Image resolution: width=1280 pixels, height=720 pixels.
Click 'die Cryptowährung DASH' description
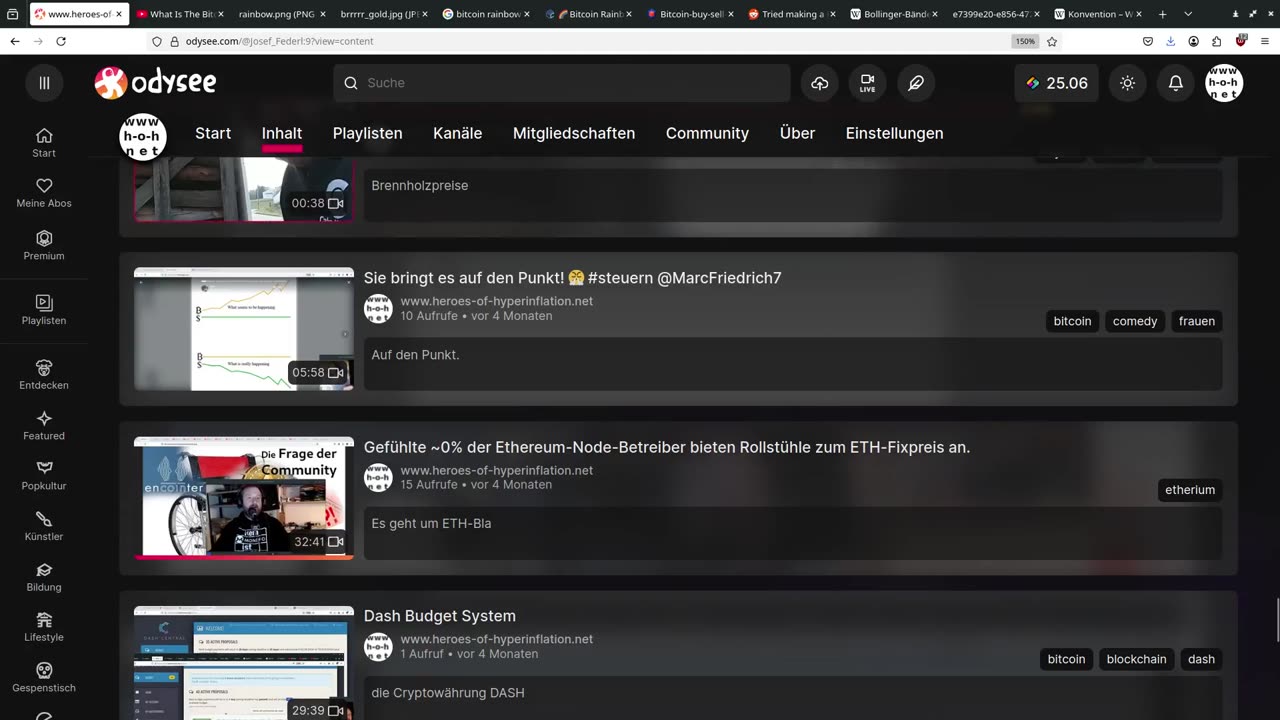448,692
